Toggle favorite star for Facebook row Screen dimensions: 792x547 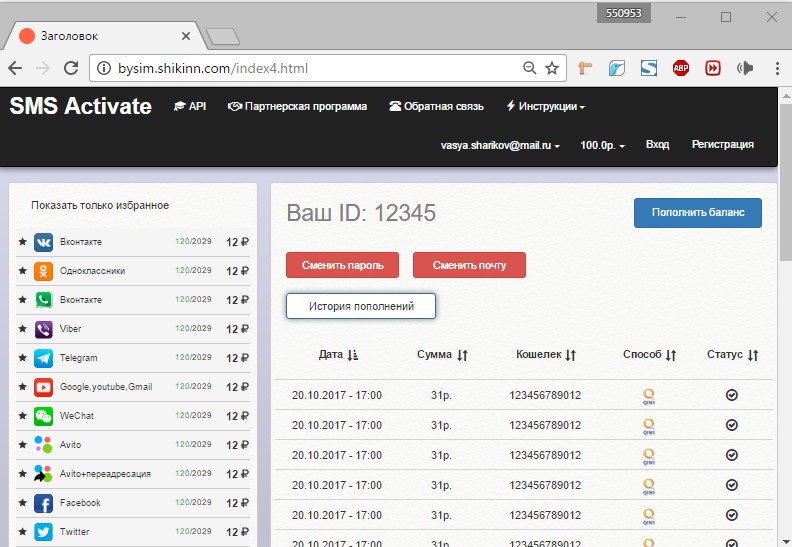pyautogui.click(x=22, y=503)
